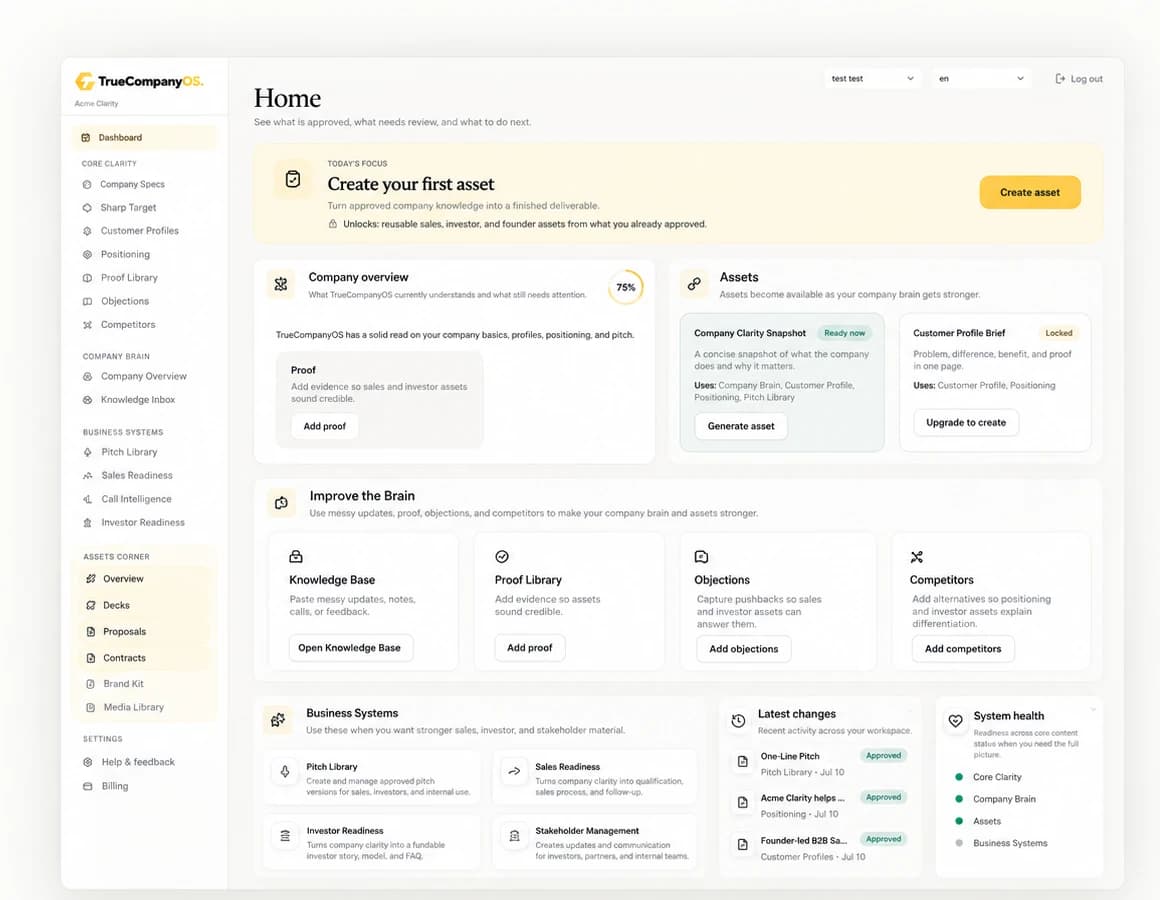Click the Call Intelligence icon
Viewport: 1160px width, 900px height.
[x=87, y=499]
